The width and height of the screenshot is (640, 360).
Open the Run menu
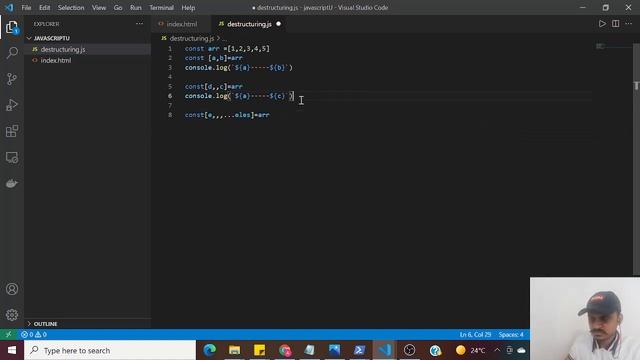[136, 7]
